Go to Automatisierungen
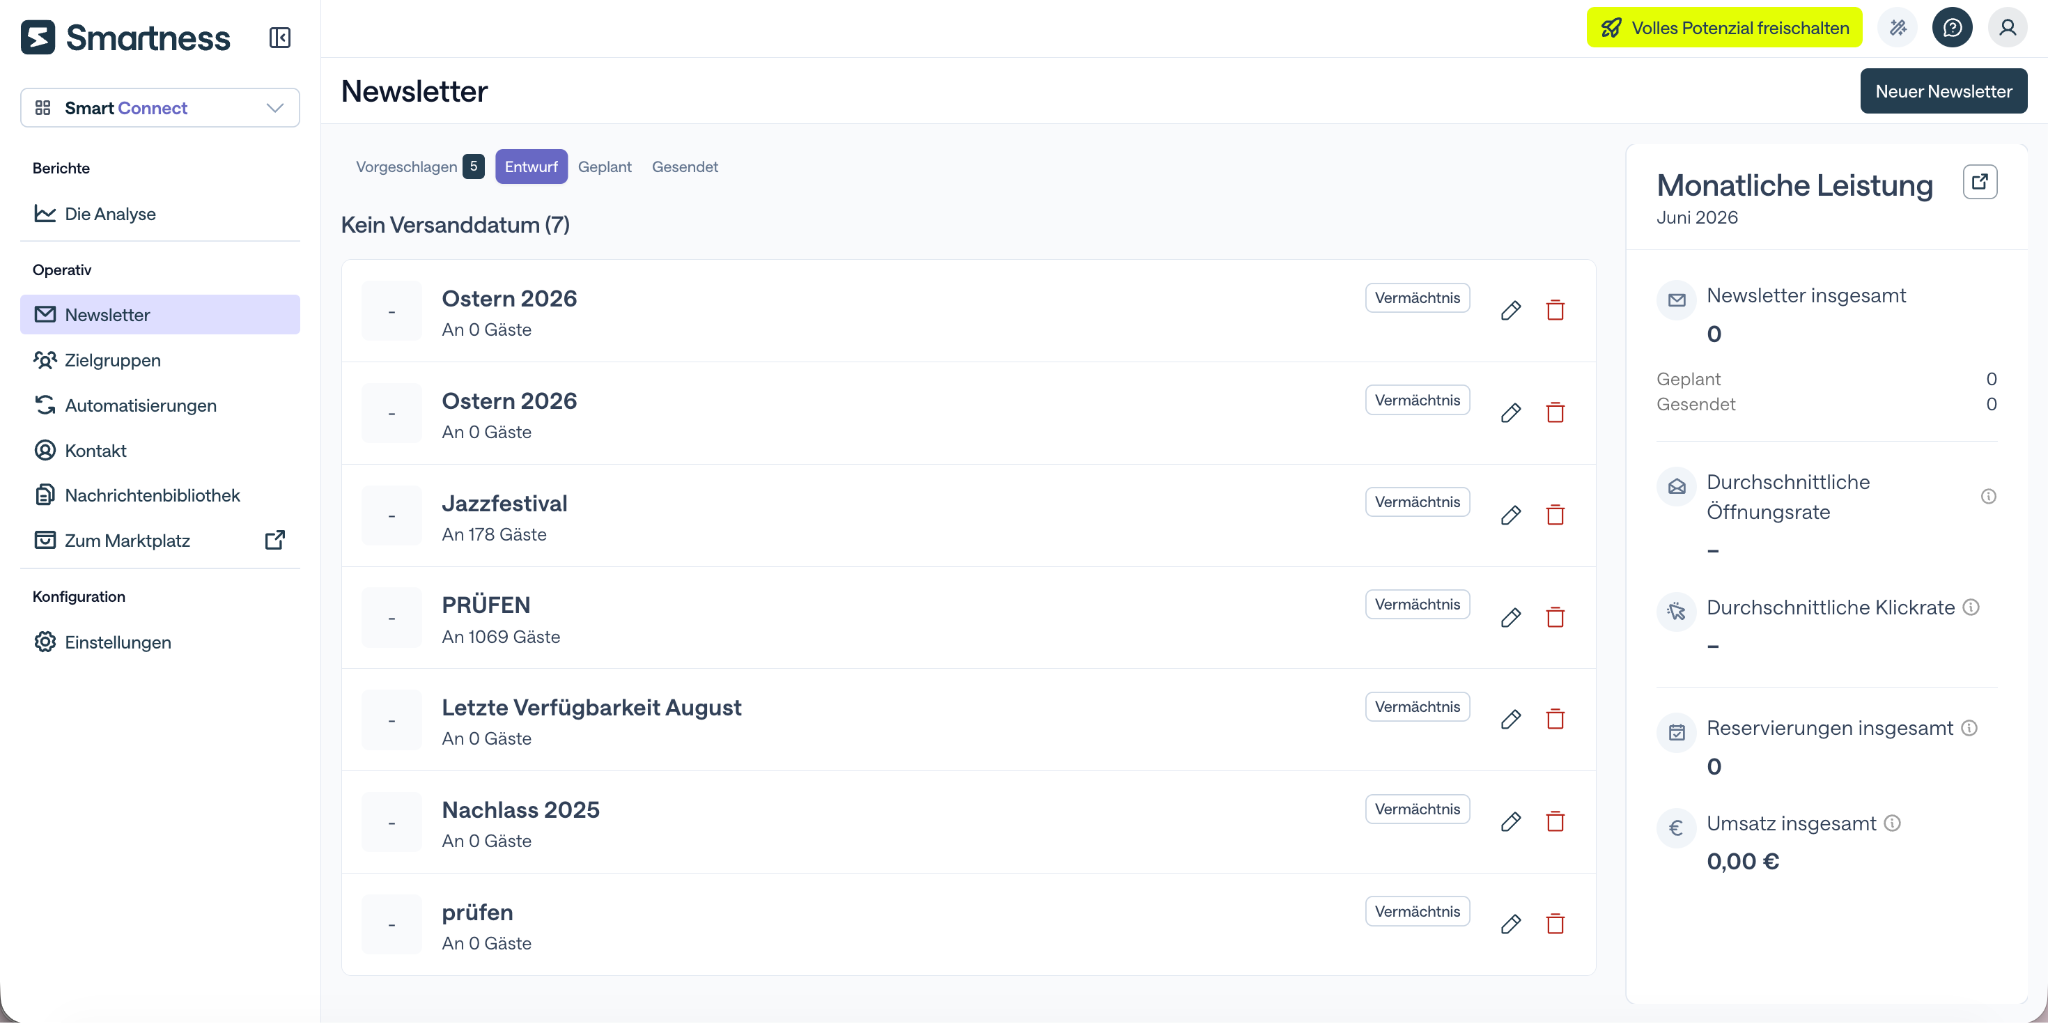 (160, 405)
